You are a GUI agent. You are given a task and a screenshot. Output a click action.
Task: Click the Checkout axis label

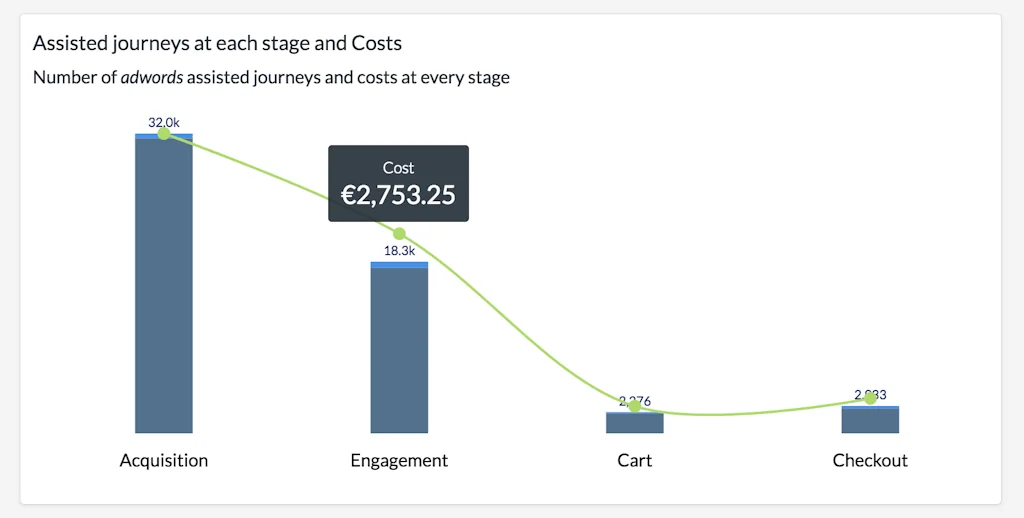[870, 461]
